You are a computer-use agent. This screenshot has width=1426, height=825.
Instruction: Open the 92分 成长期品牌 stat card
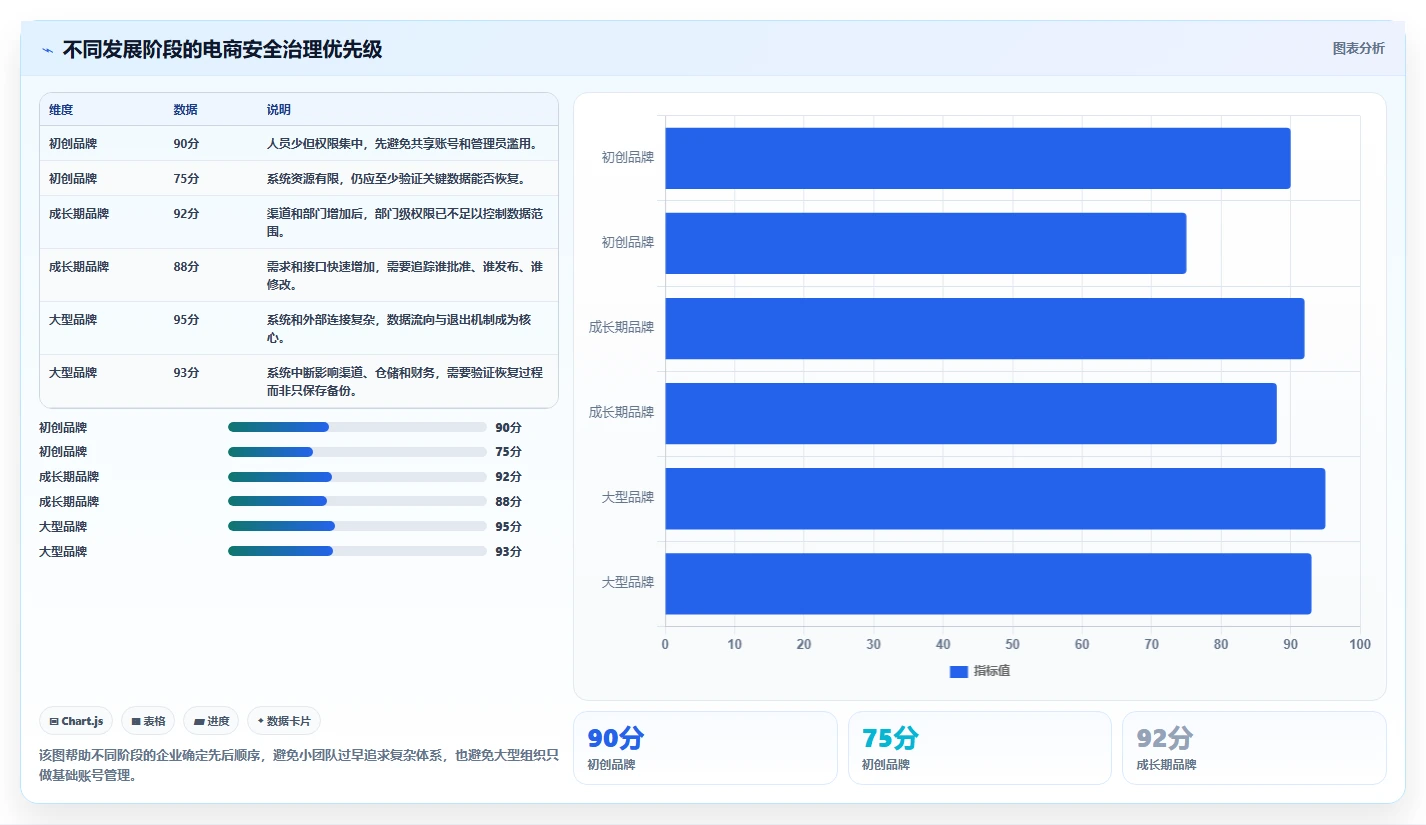1254,748
